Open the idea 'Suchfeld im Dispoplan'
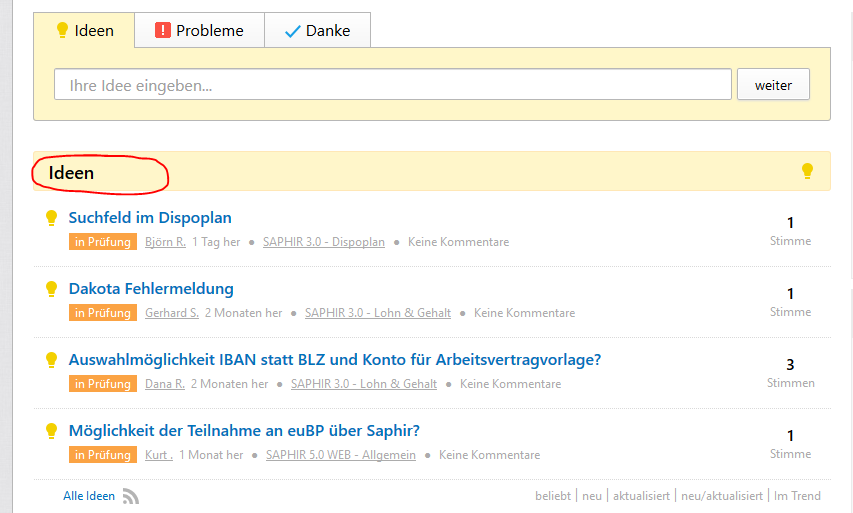 tap(150, 218)
